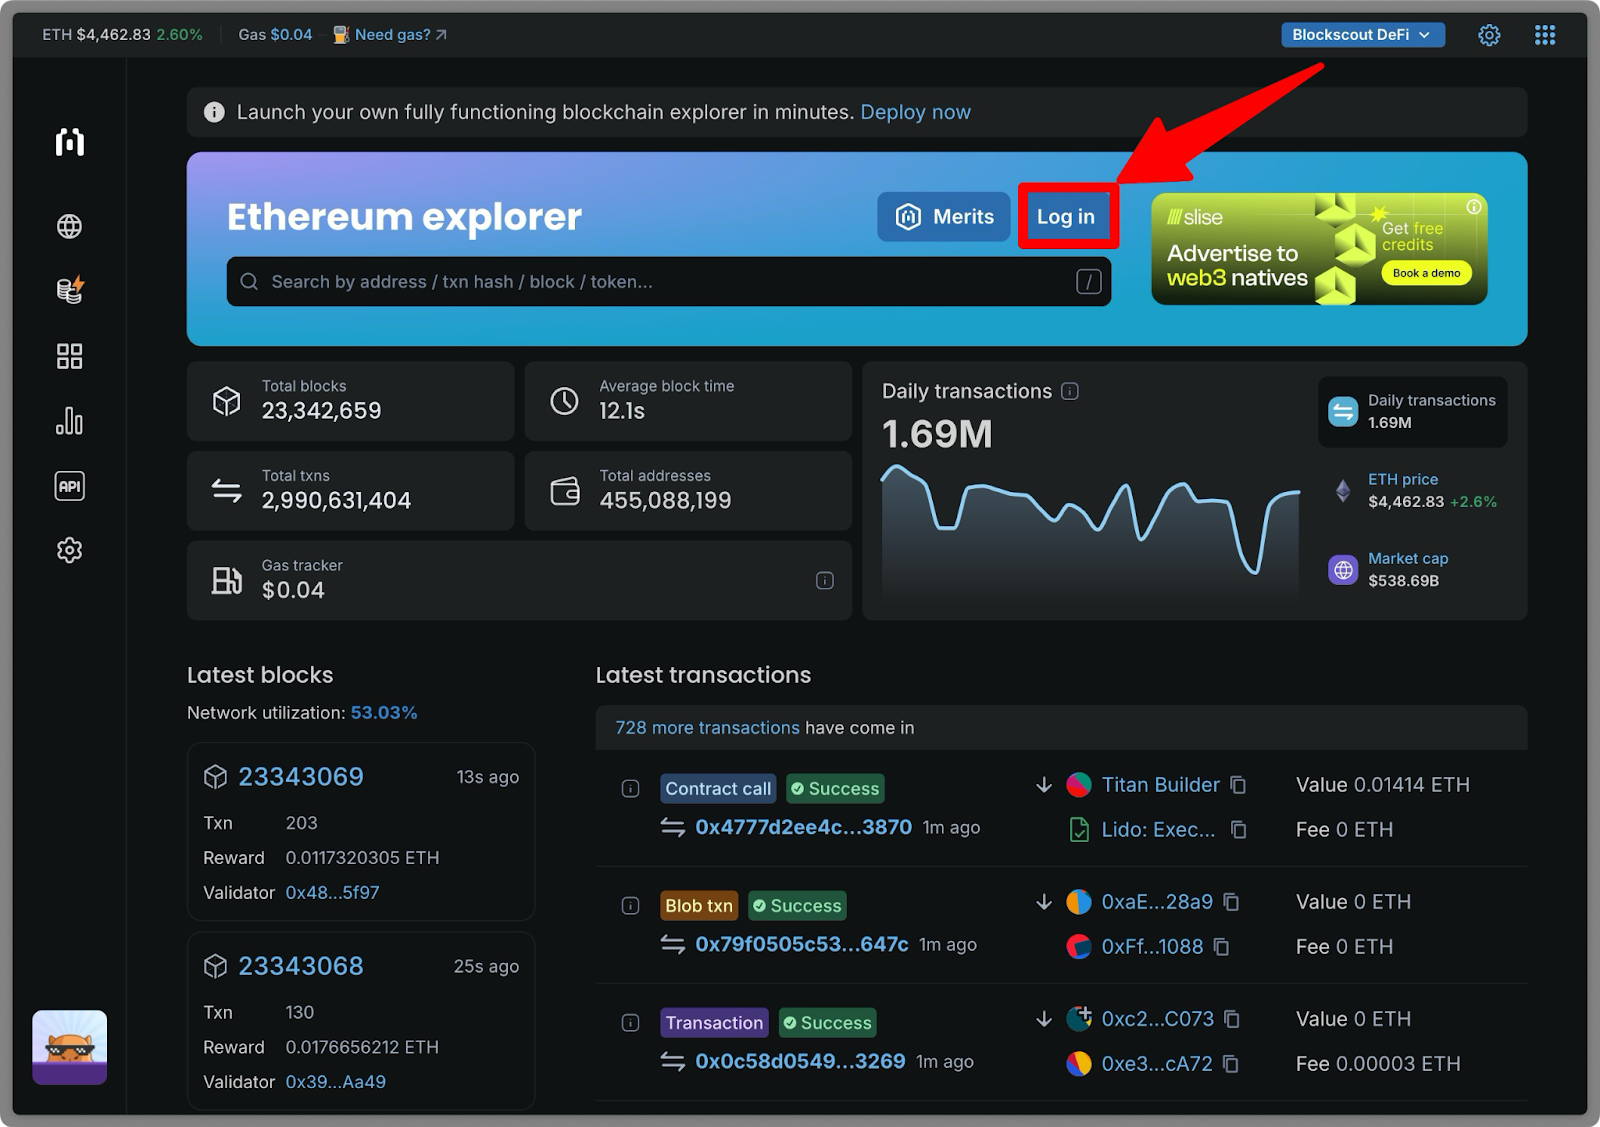The height and width of the screenshot is (1127, 1600).
Task: Click the Gas tracker info icon
Action: click(825, 581)
